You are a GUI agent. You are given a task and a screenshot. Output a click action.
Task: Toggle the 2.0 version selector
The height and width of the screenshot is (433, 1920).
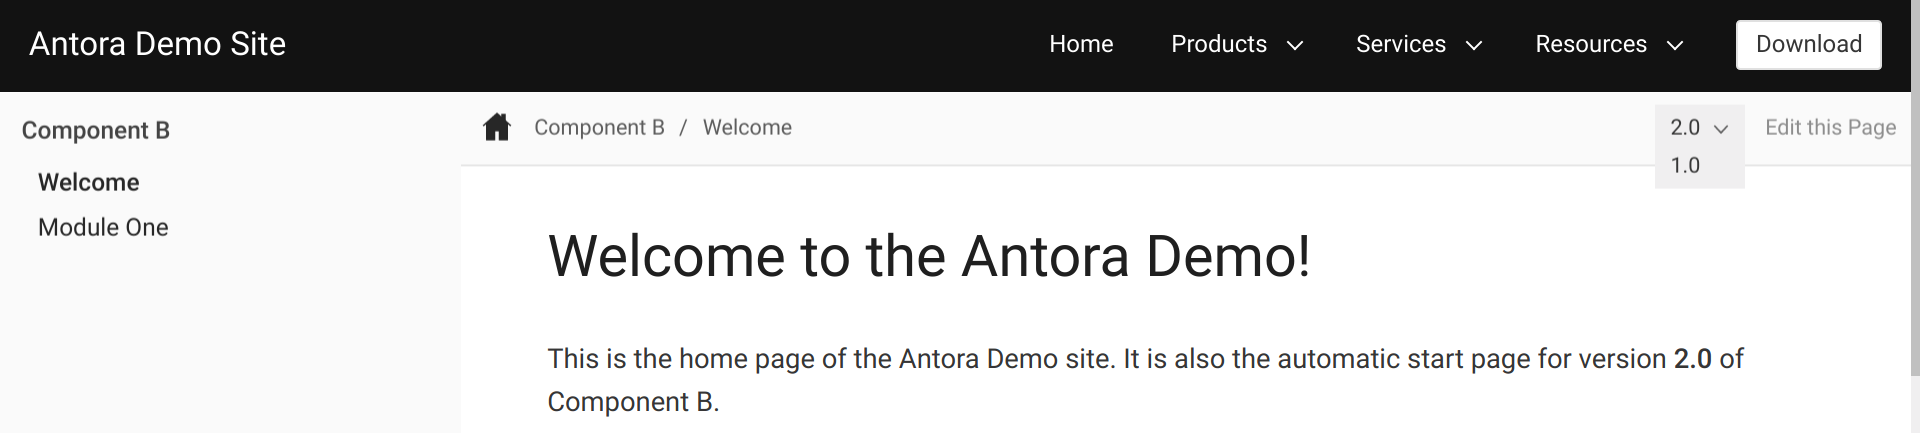pos(1686,128)
